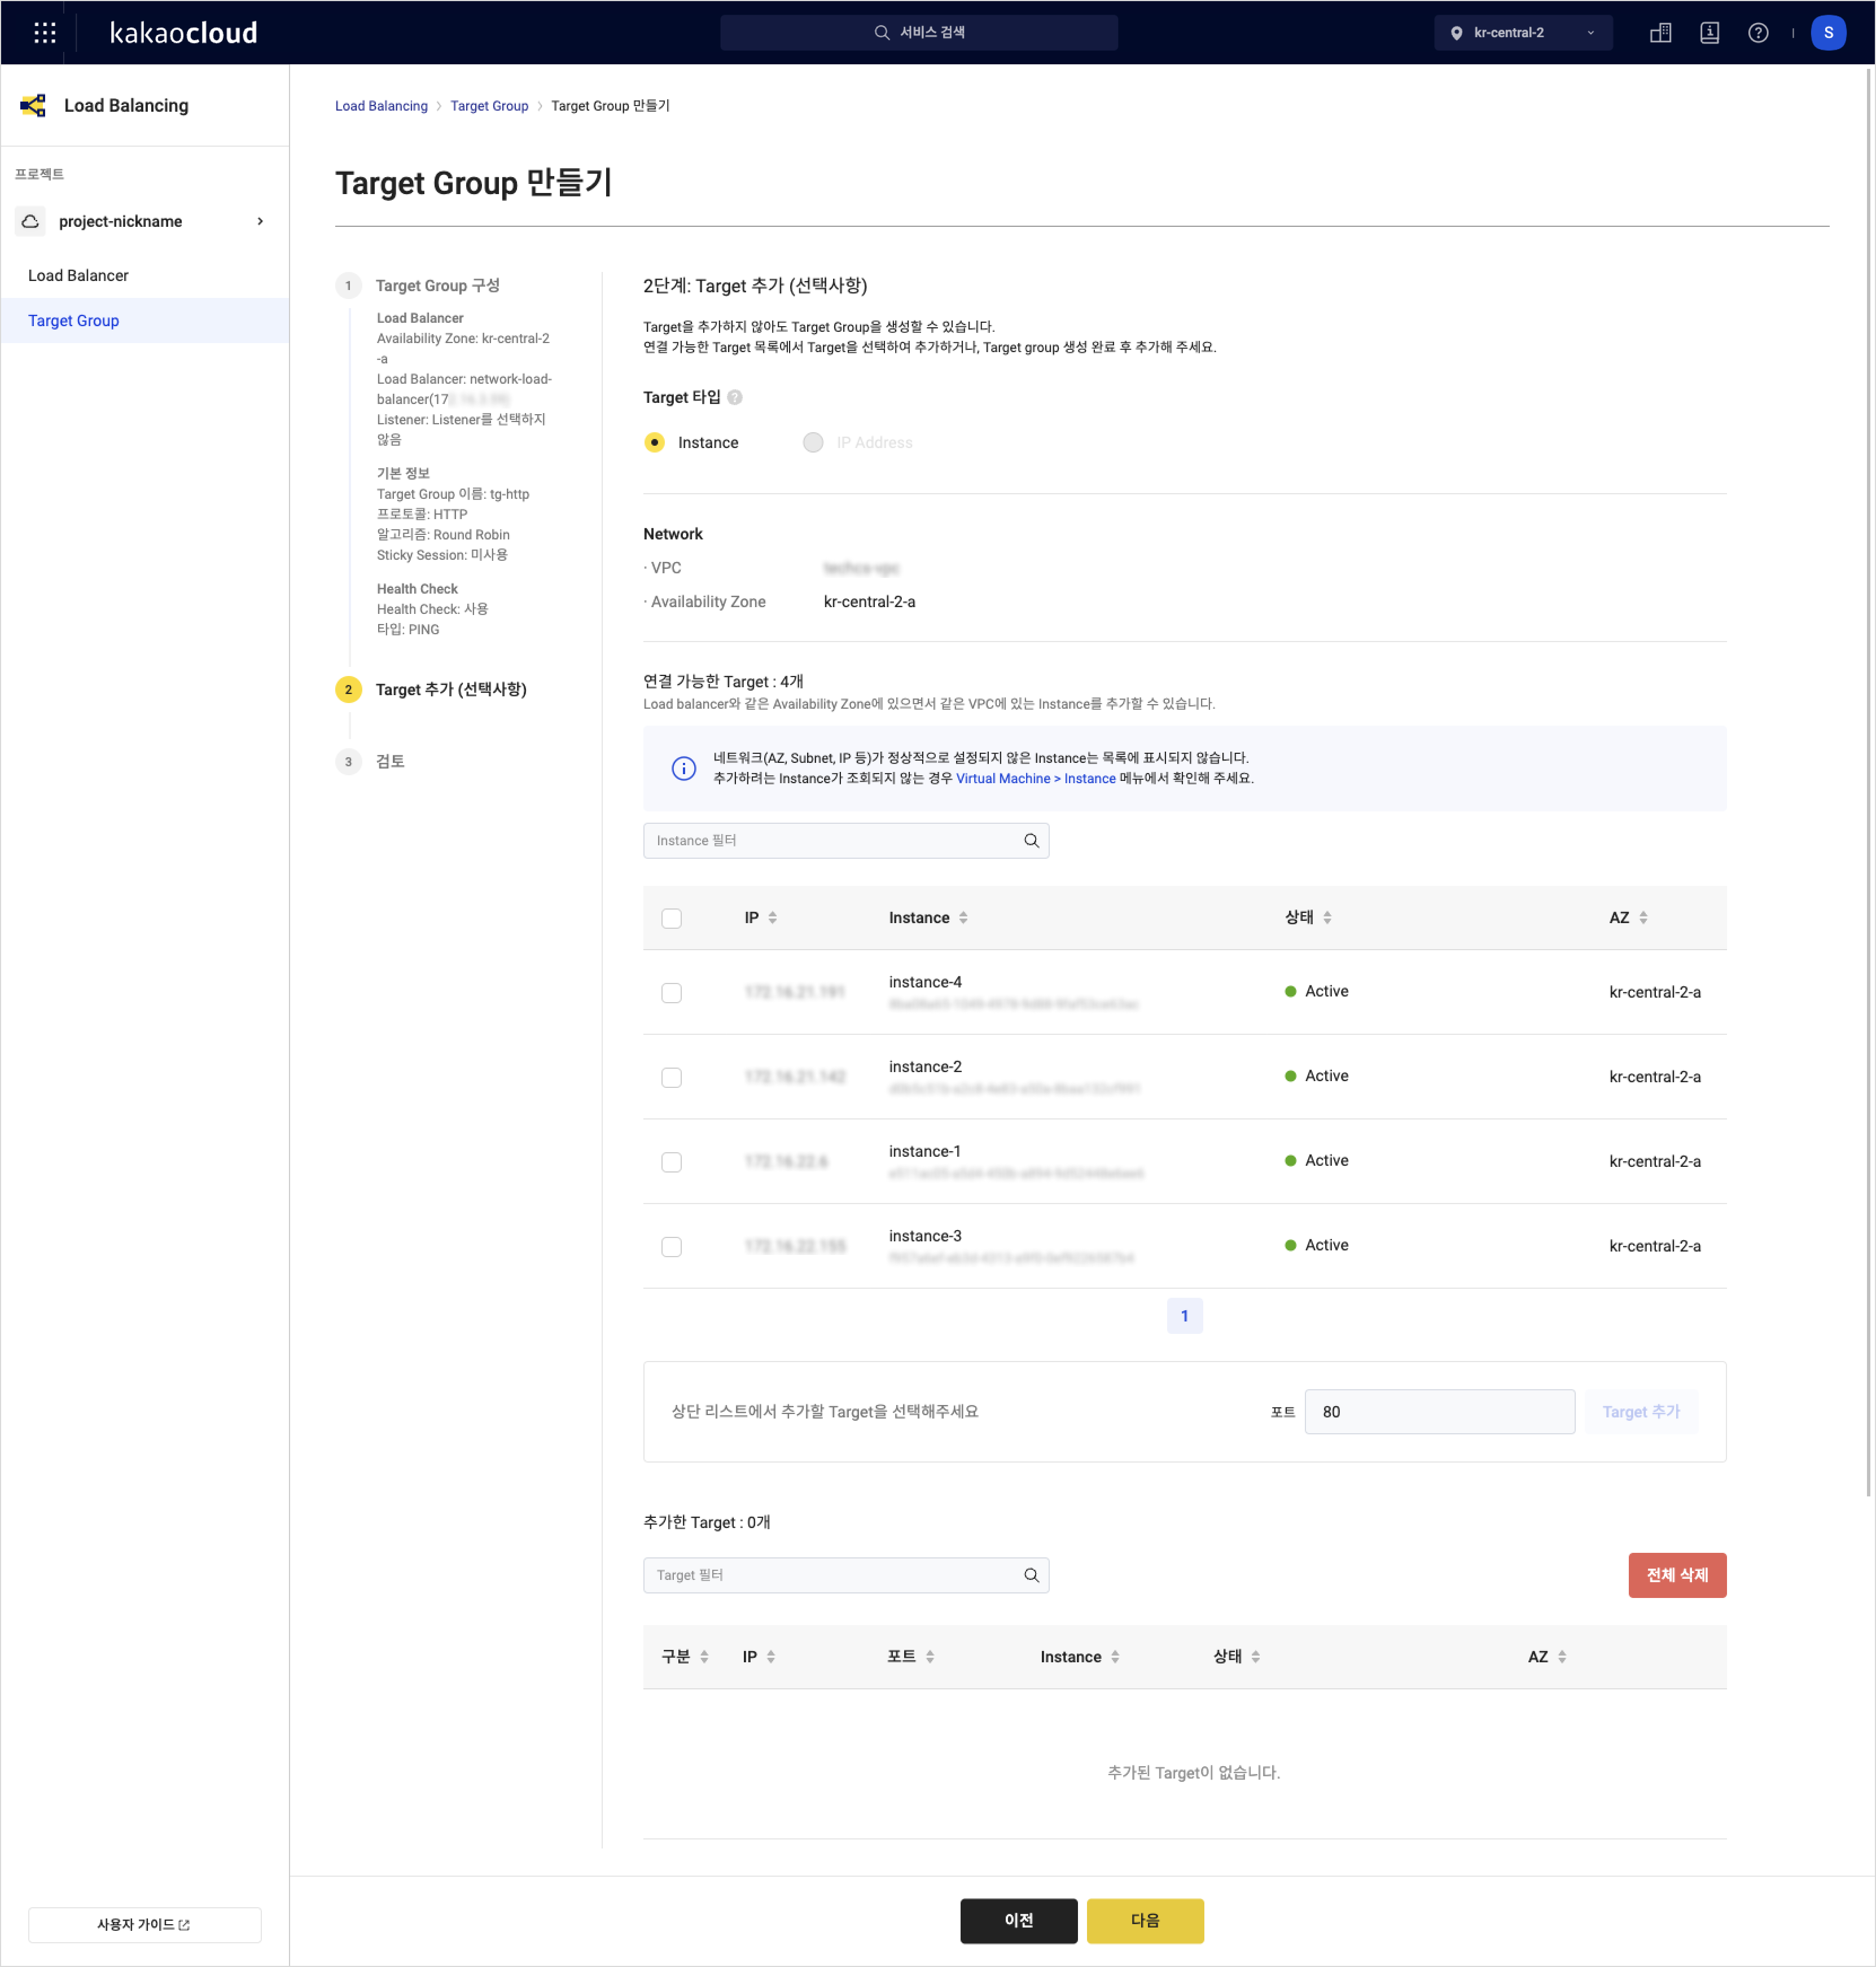Viewport: 1876px width, 1967px height.
Task: Follow the Virtual Machine > Instance link
Action: (x=1035, y=779)
